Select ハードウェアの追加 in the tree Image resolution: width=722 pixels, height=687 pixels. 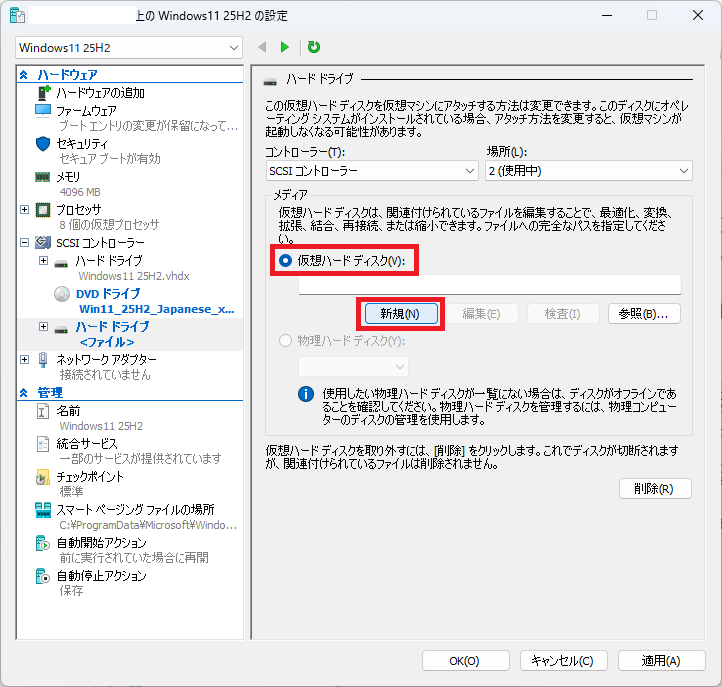click(100, 93)
